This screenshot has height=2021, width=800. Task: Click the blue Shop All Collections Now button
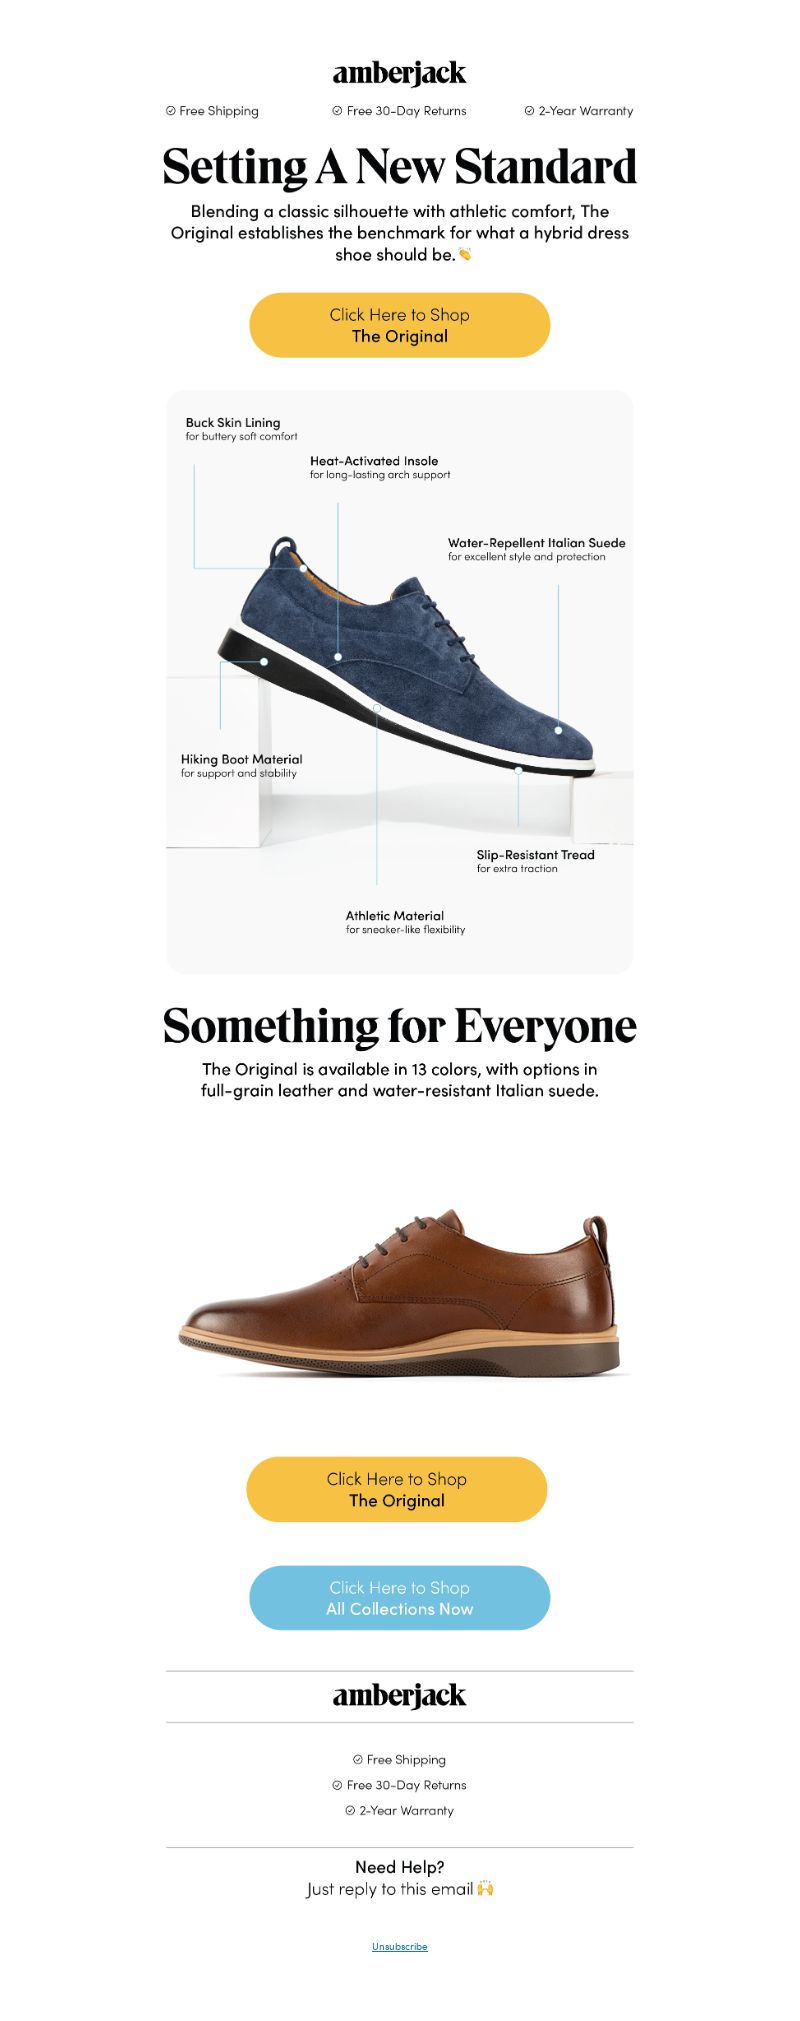pos(400,1598)
